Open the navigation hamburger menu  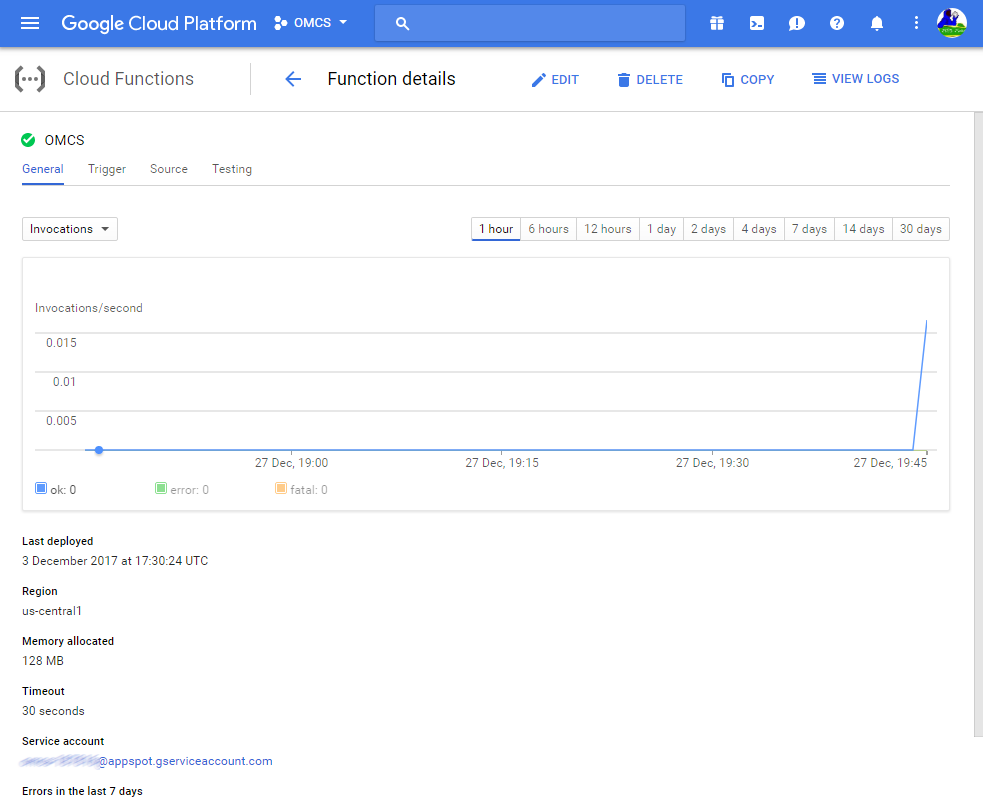tap(30, 23)
